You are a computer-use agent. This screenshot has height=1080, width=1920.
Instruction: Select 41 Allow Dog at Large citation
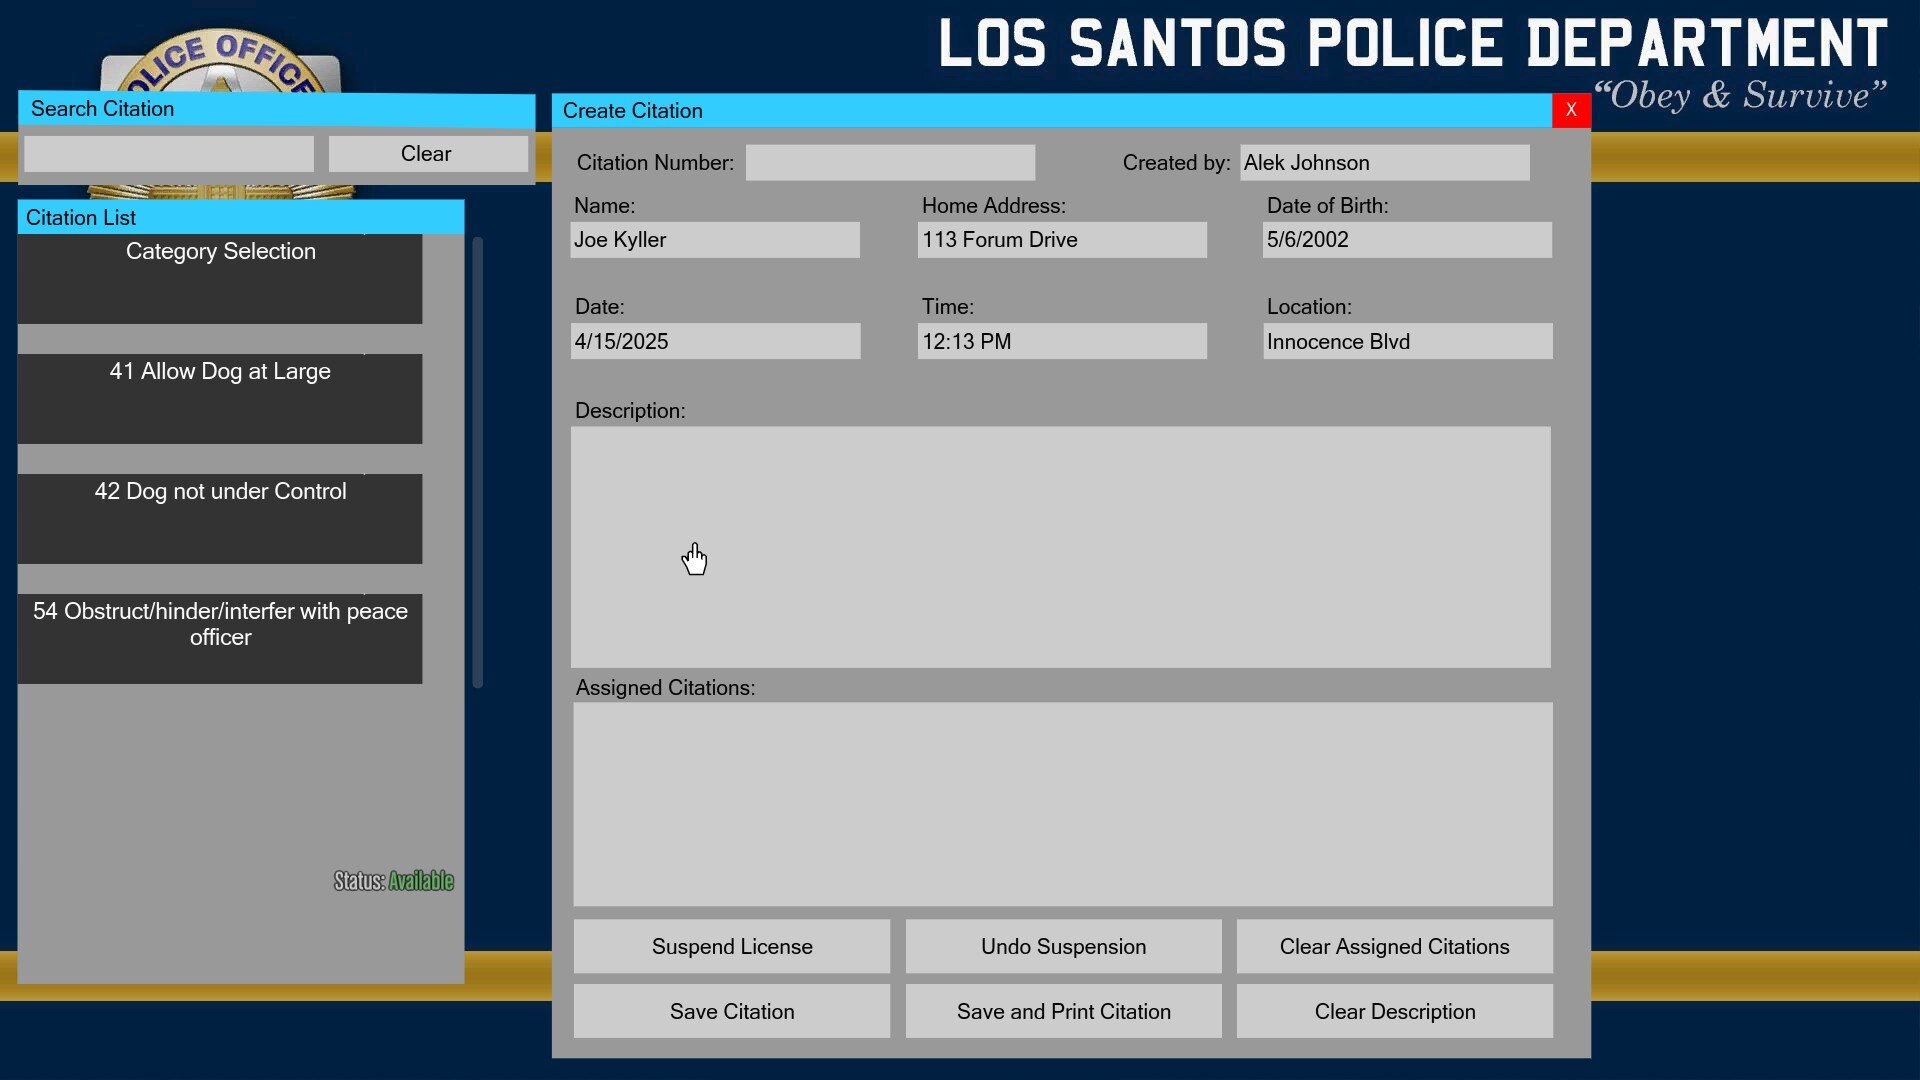point(220,398)
